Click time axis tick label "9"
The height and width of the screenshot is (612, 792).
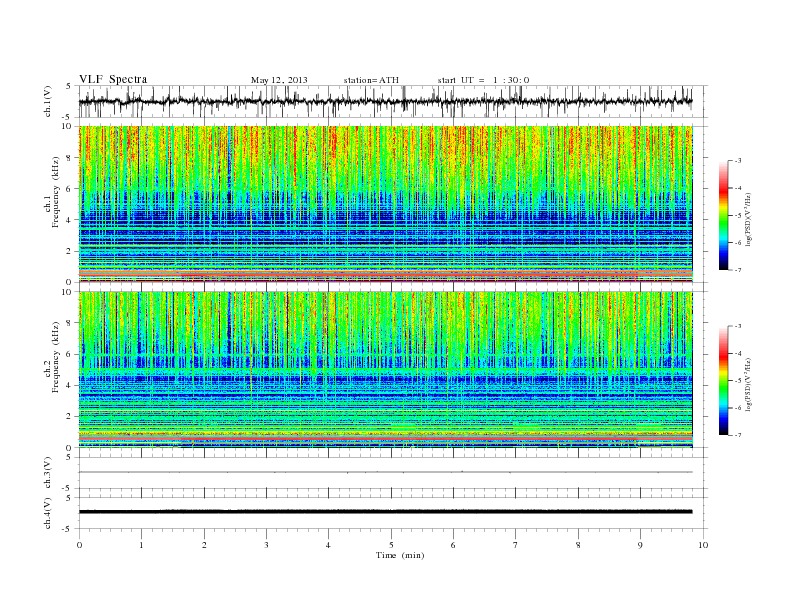[640, 545]
